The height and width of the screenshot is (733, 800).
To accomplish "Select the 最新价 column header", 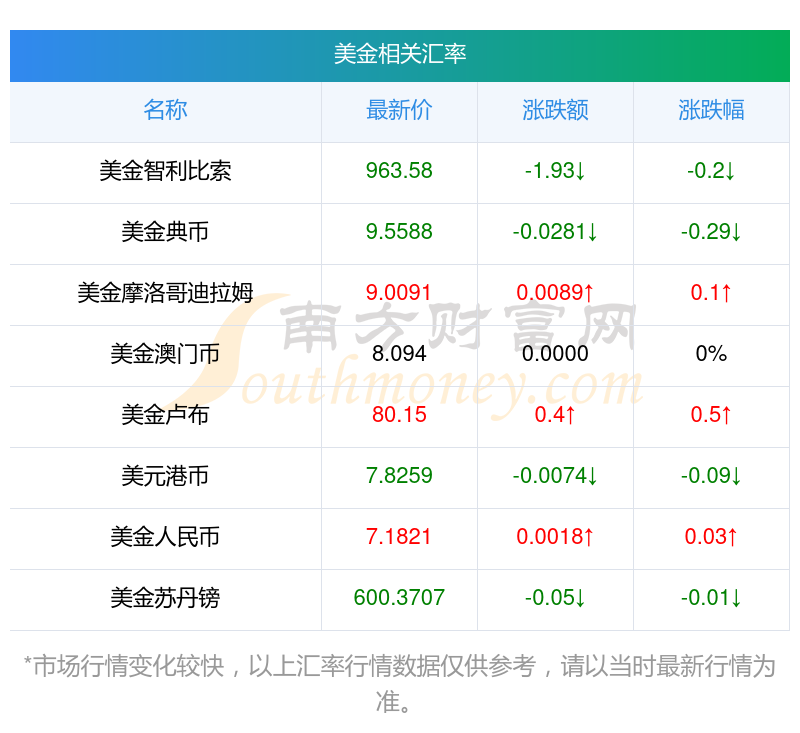I will pyautogui.click(x=399, y=110).
